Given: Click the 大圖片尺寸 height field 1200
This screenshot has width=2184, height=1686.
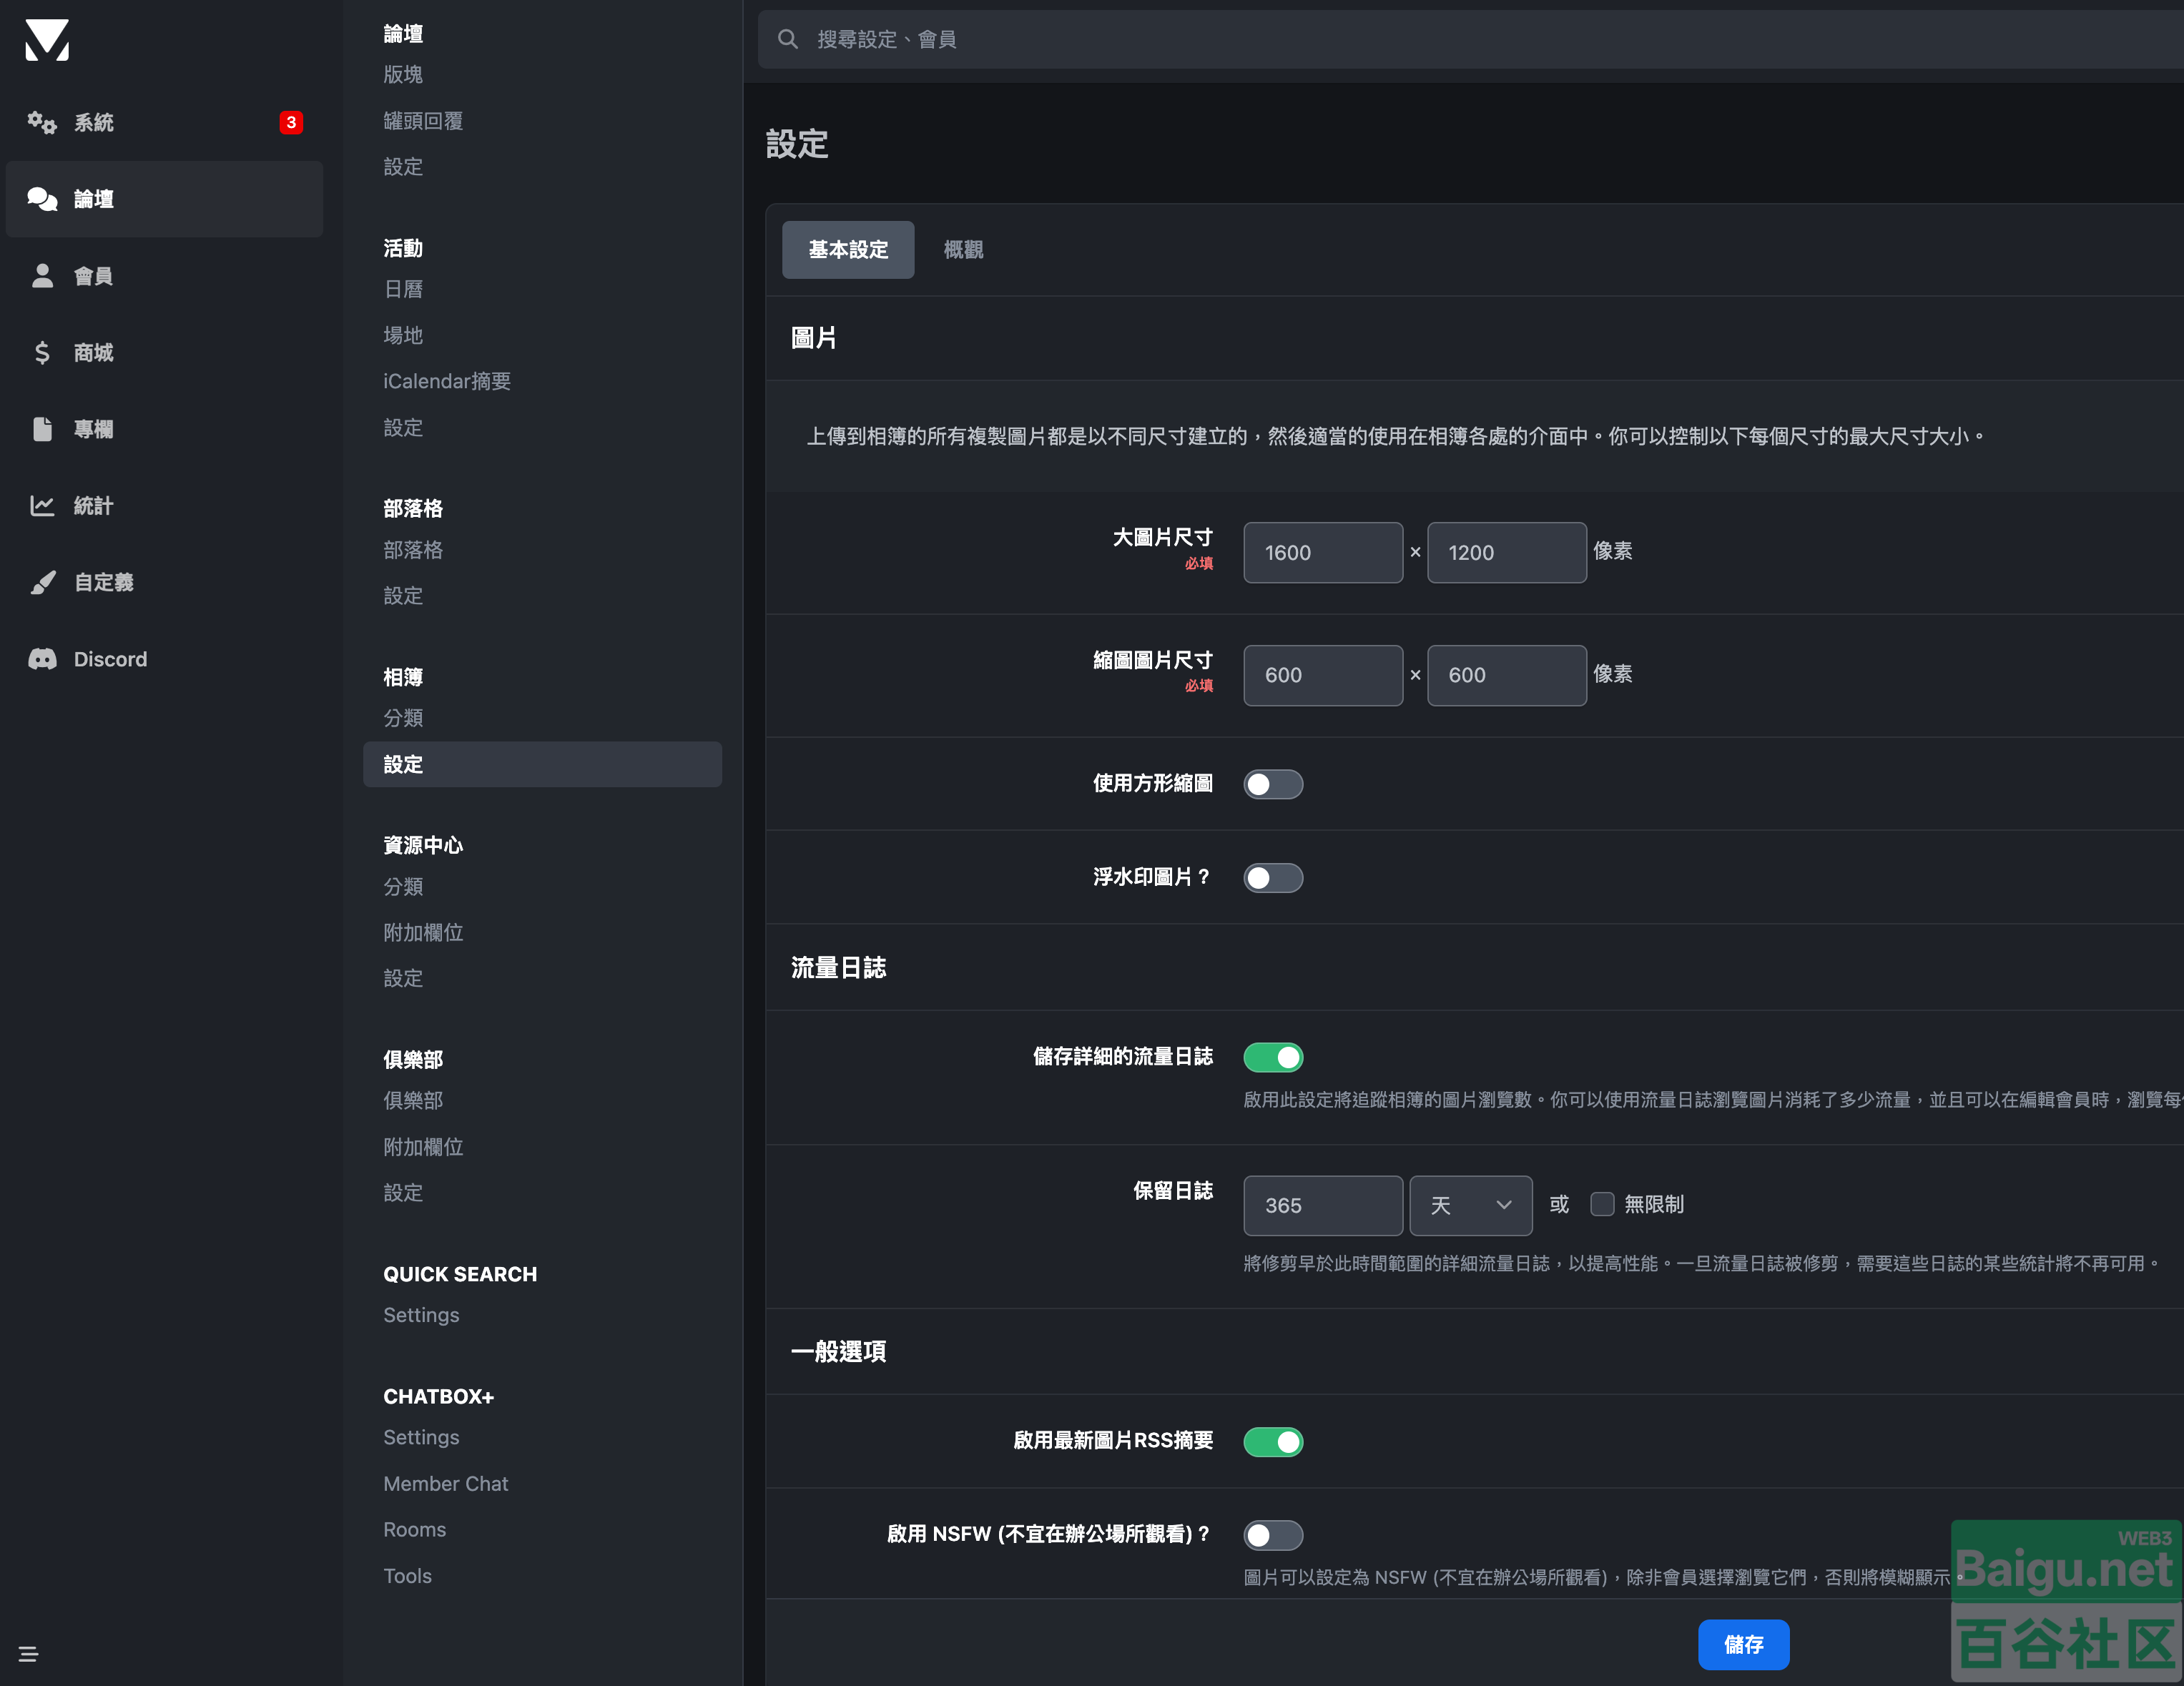Looking at the screenshot, I should coord(1507,553).
